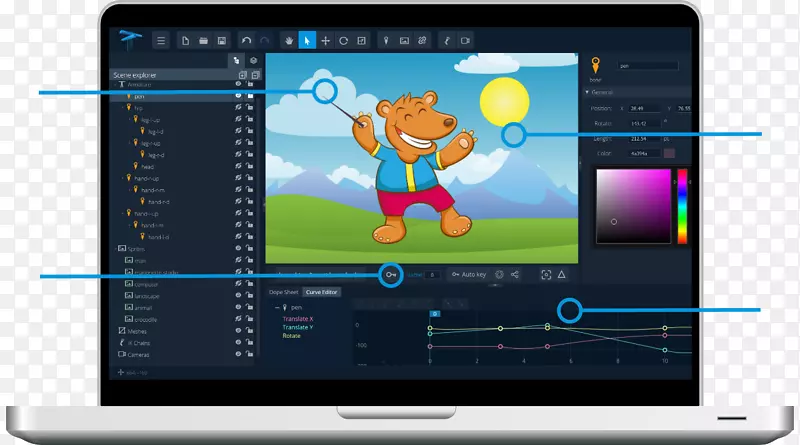The image size is (800, 445).
Task: Collapse the hand-r-m bone node
Action: click(130, 190)
